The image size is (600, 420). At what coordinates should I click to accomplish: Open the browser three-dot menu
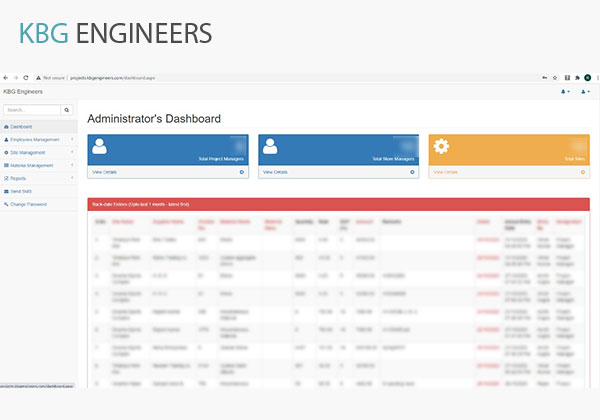click(598, 78)
